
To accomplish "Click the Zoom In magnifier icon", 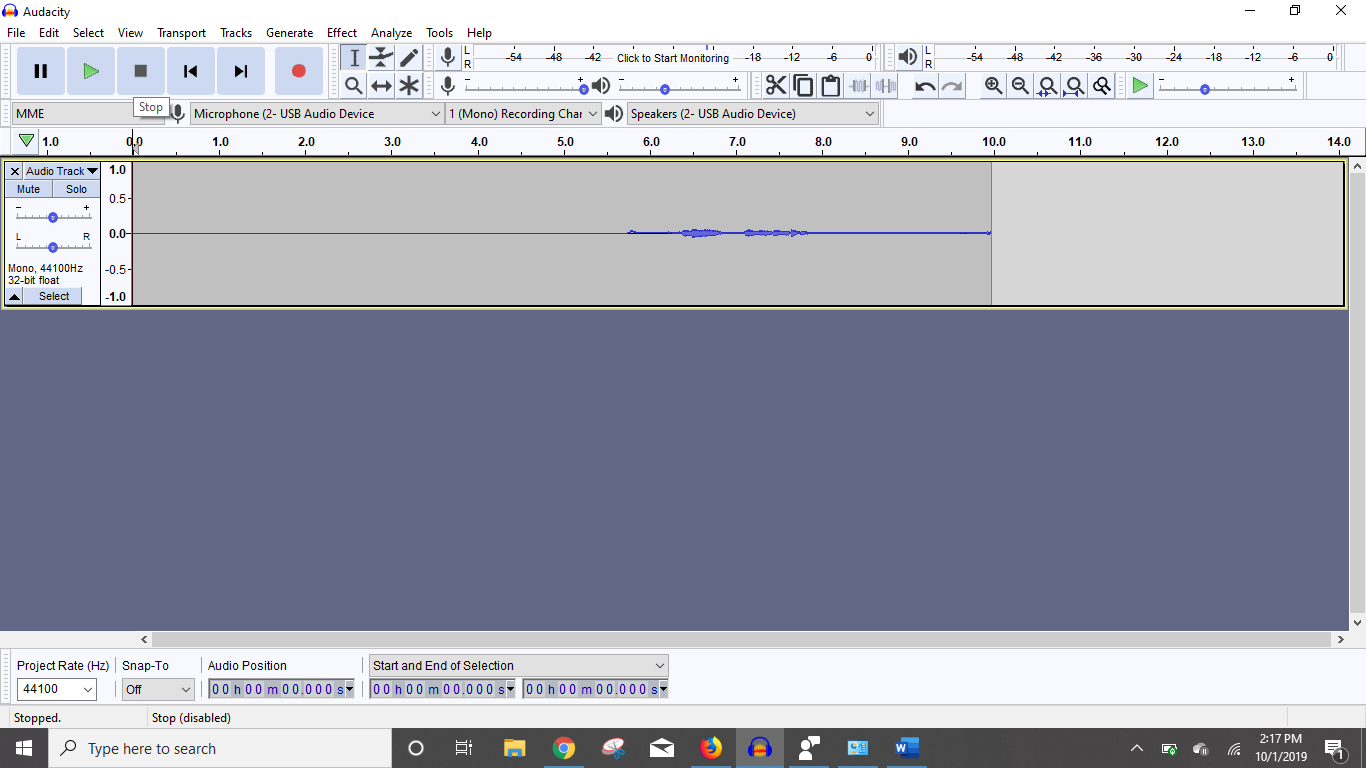I will [993, 86].
